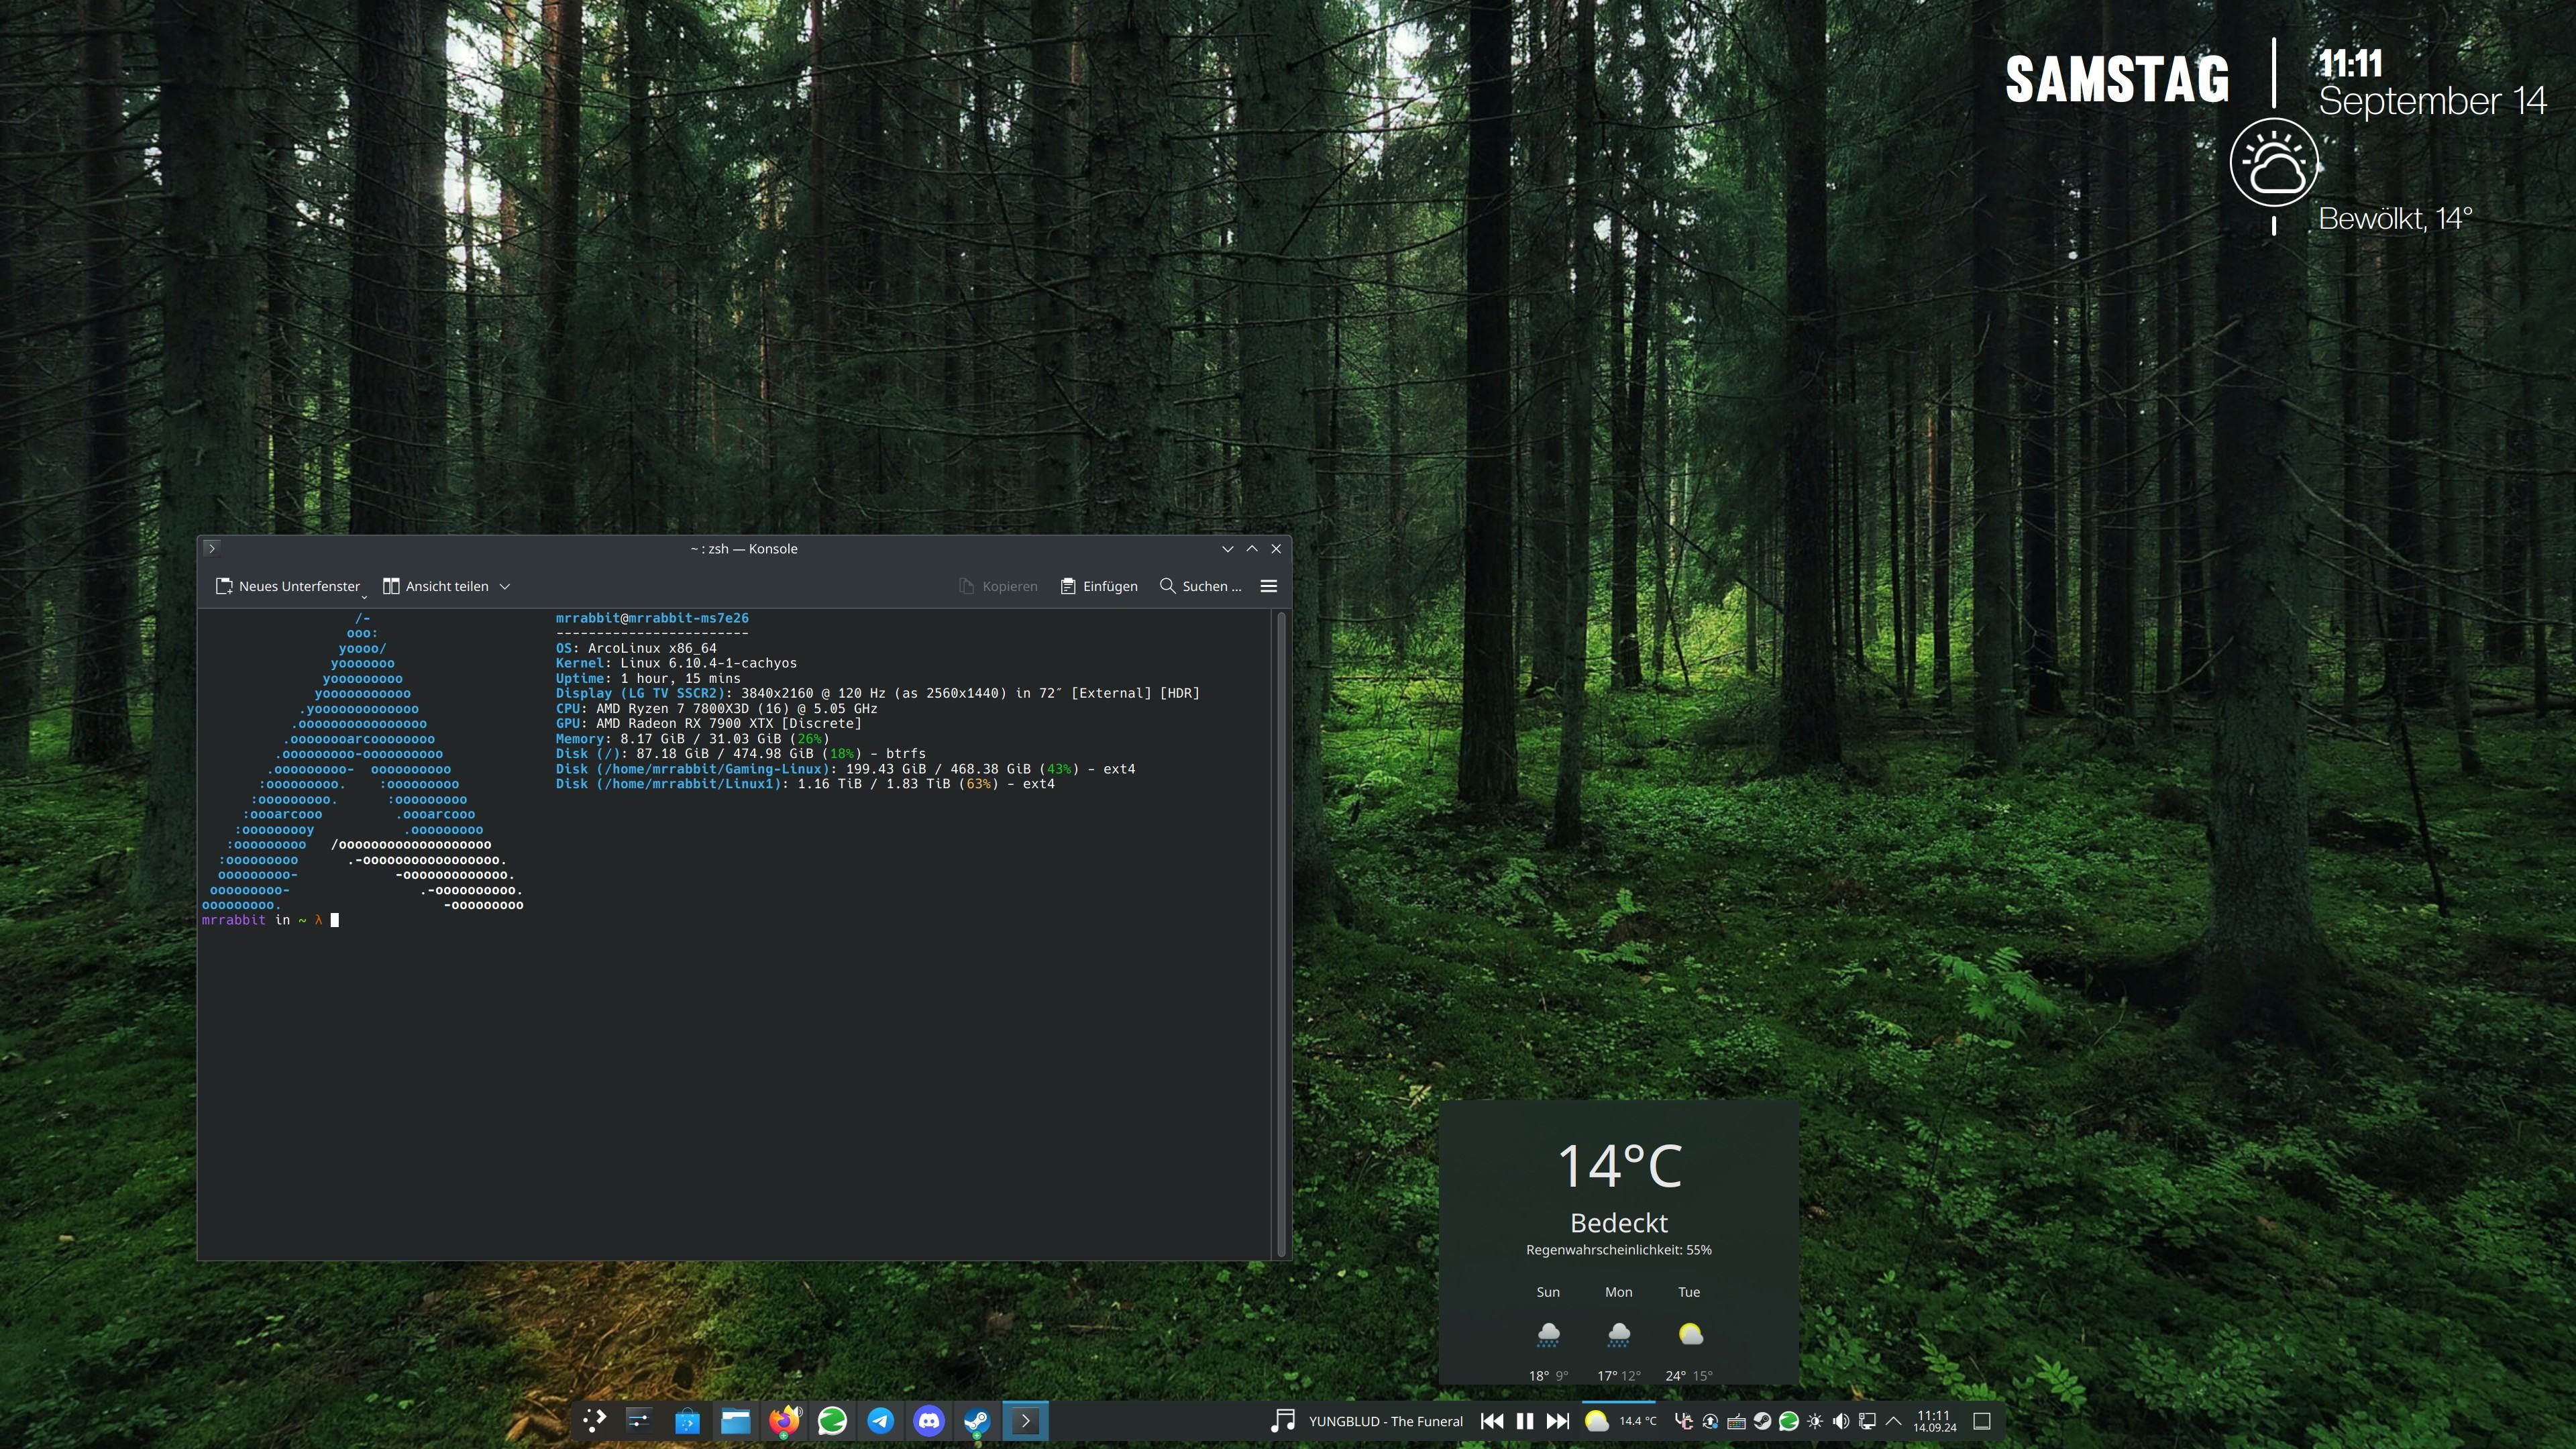Open System Settings from the taskbar

click(639, 1421)
